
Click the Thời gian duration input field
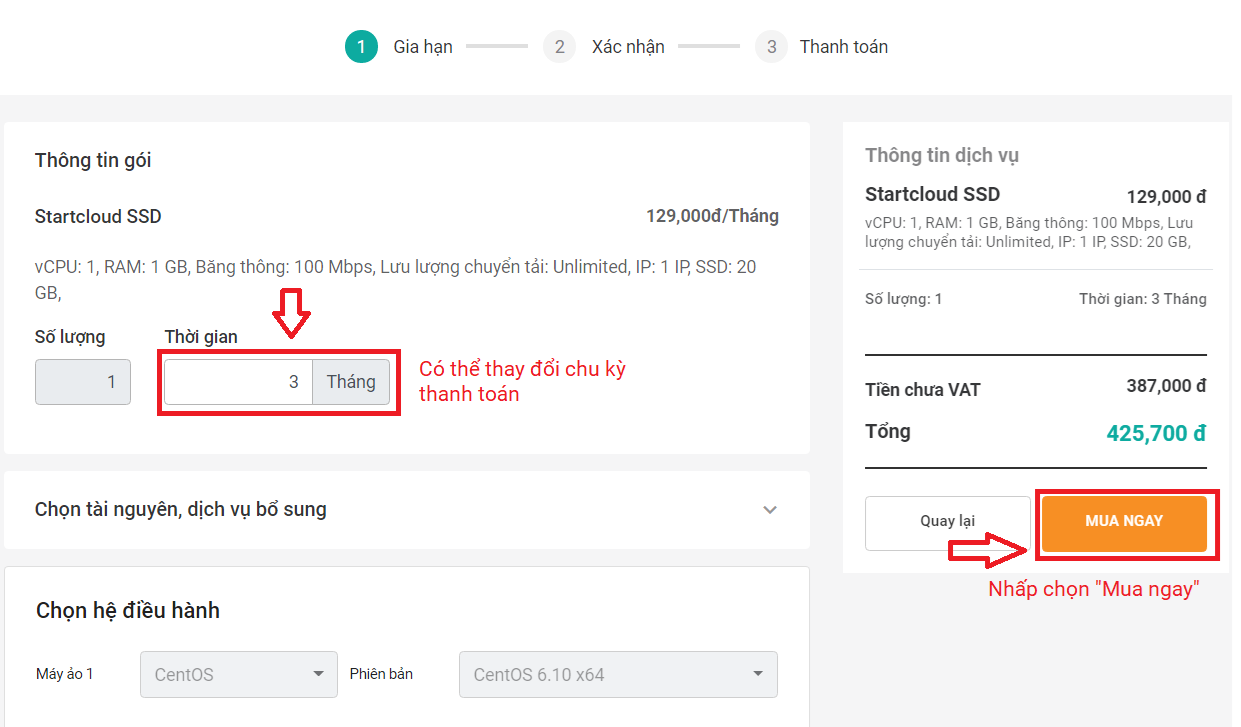pyautogui.click(x=238, y=381)
